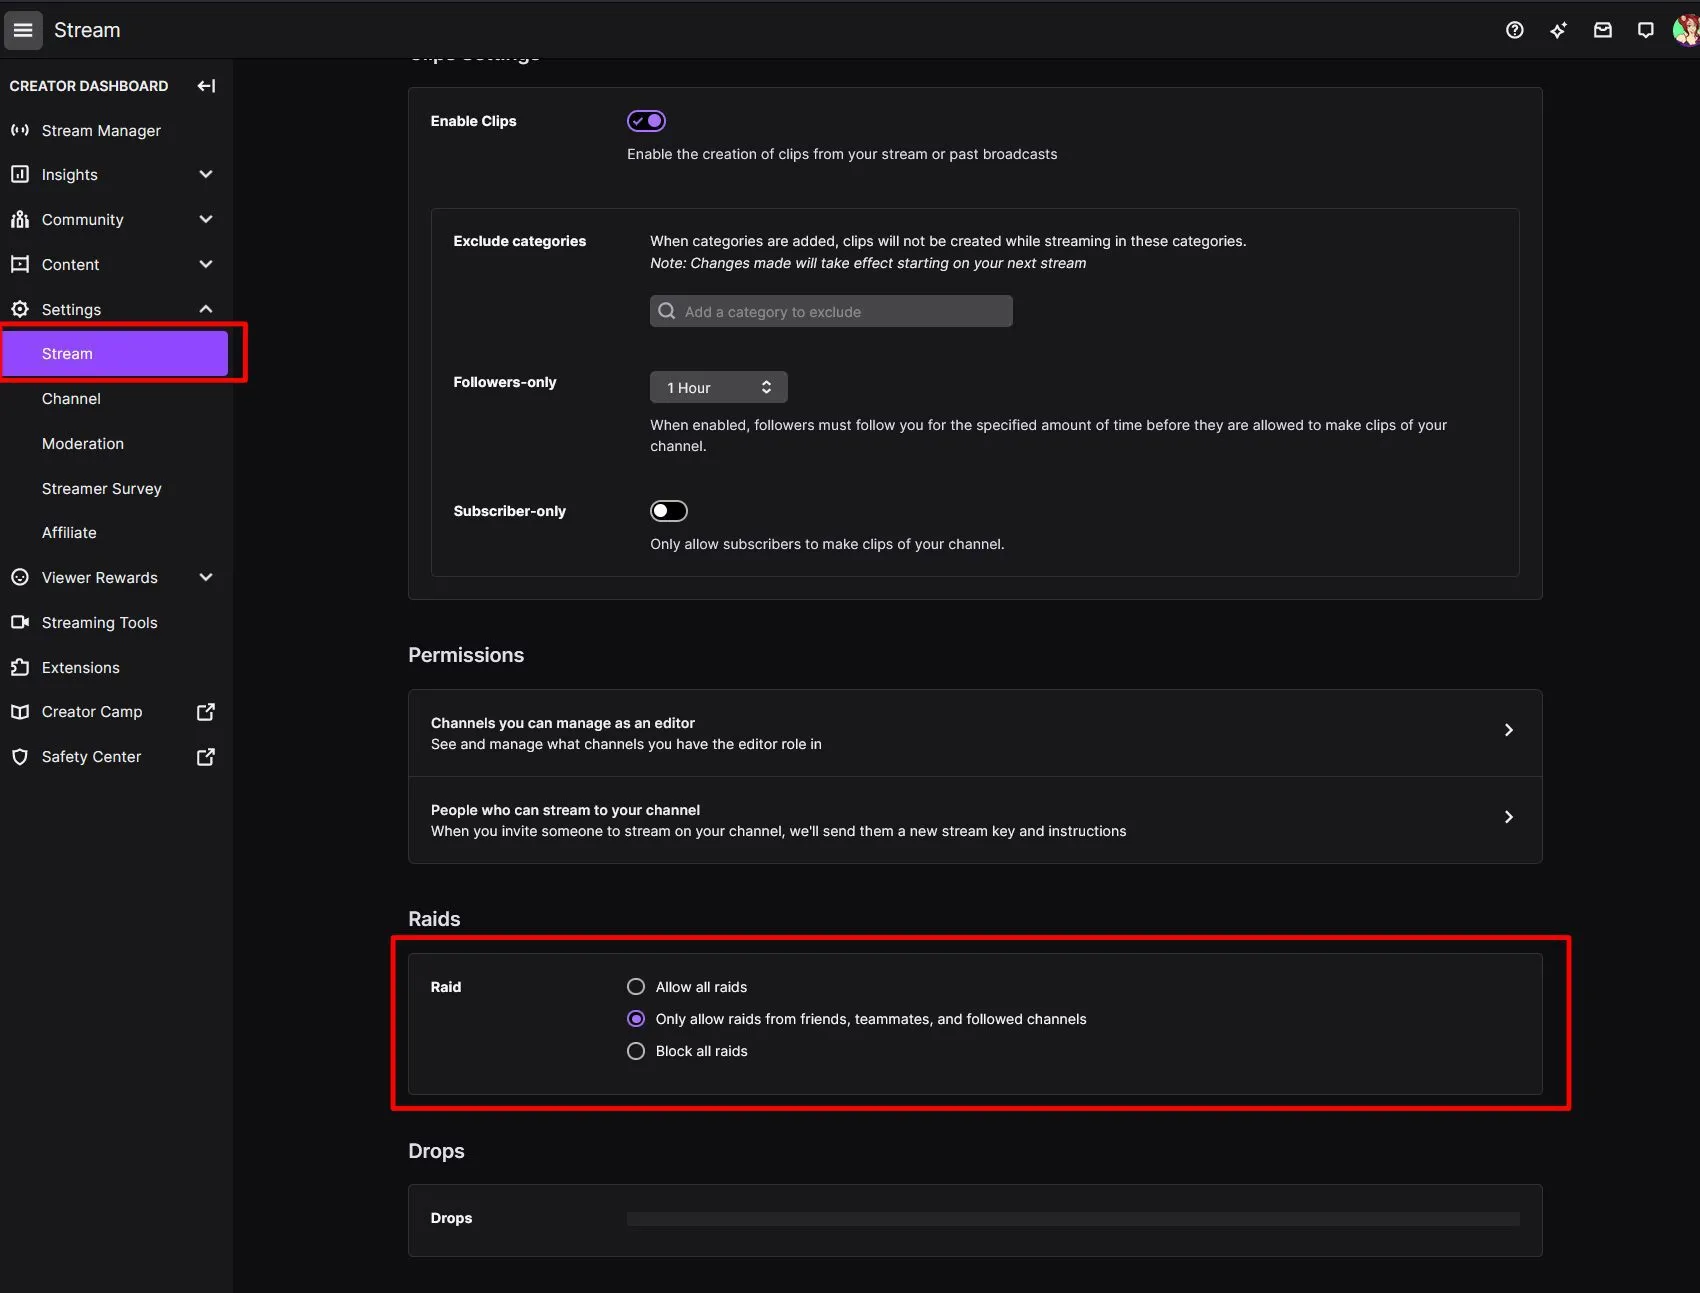Open people who can stream arrow

[x=1509, y=817]
